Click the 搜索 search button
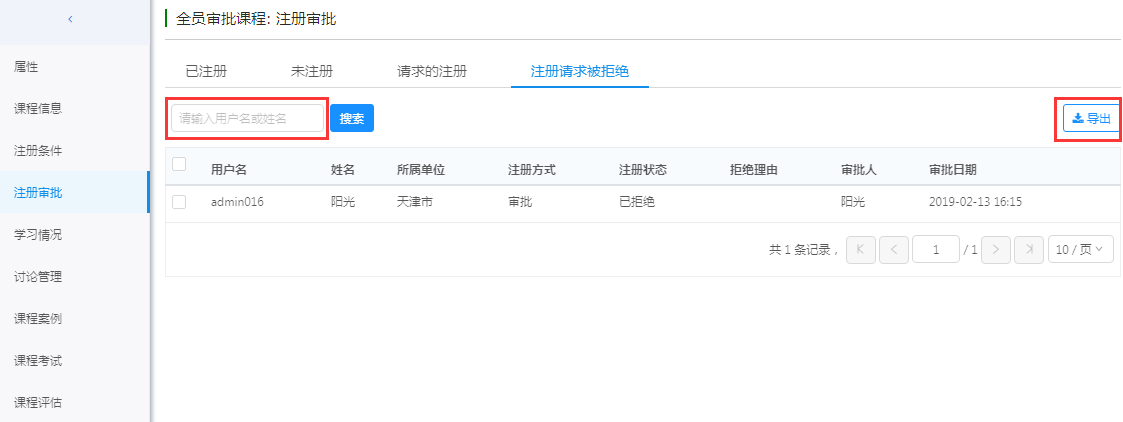1123x422 pixels. tap(352, 118)
